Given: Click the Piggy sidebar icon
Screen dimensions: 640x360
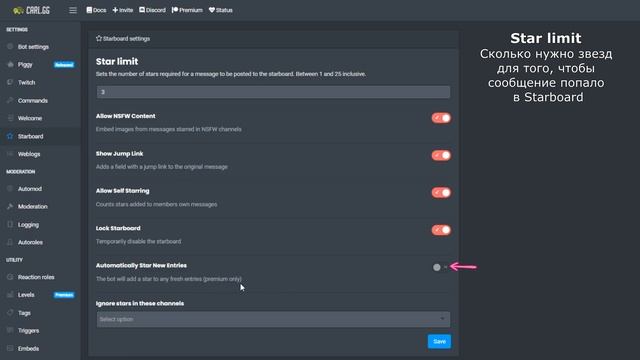Looking at the screenshot, I should (10, 64).
